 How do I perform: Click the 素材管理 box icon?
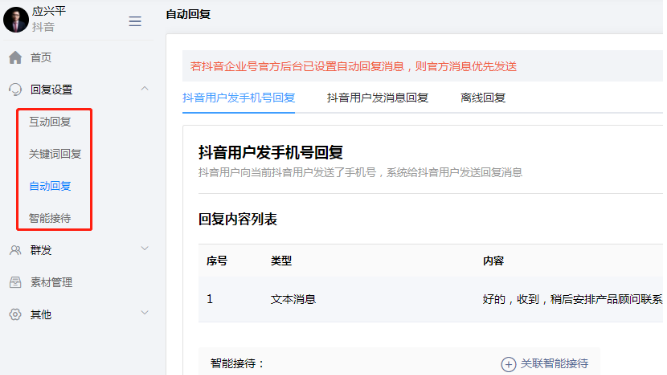click(x=15, y=282)
